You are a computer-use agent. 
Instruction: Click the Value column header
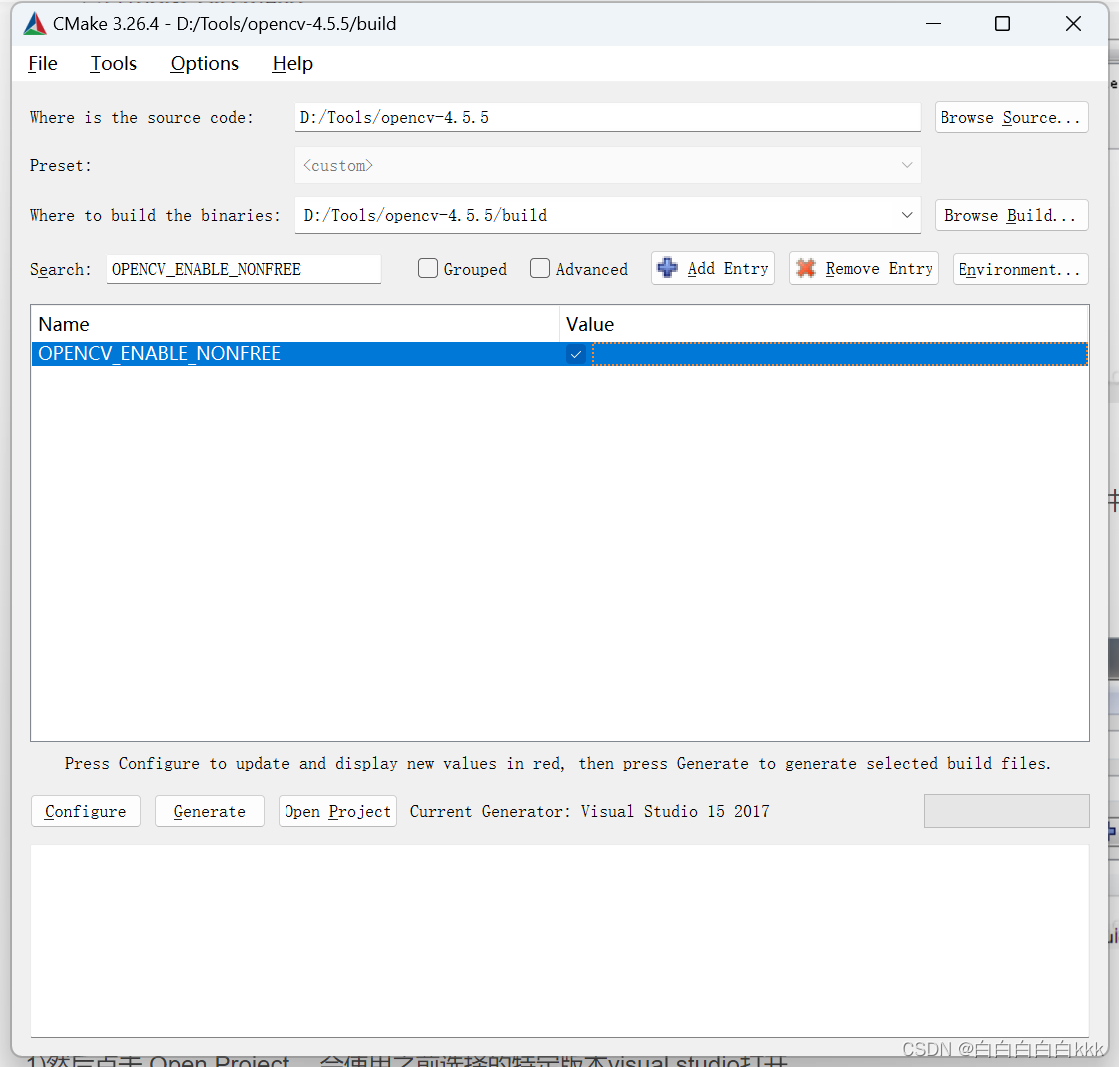pos(824,324)
